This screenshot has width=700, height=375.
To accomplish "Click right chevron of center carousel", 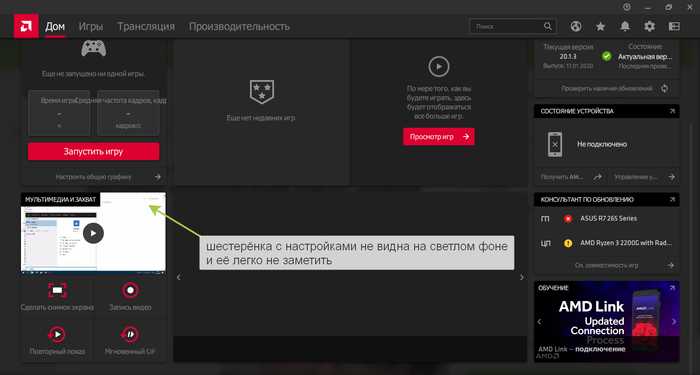I will point(521,277).
